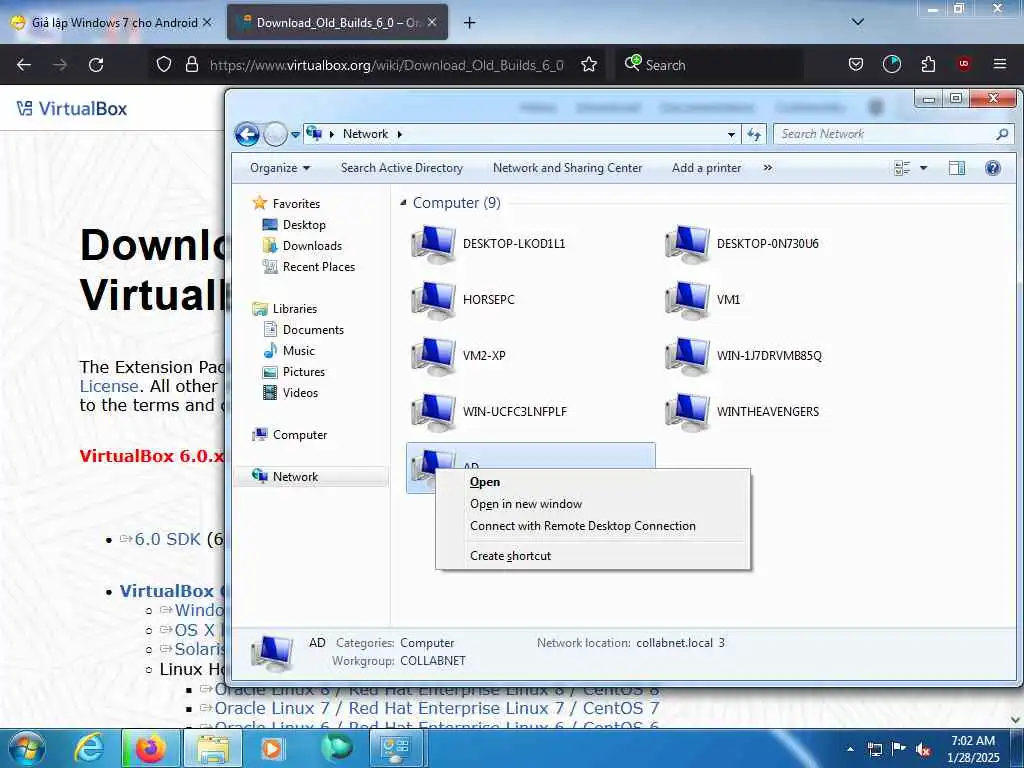Image resolution: width=1024 pixels, height=768 pixels.
Task: Select the HORSEPC computer icon
Action: pos(433,300)
